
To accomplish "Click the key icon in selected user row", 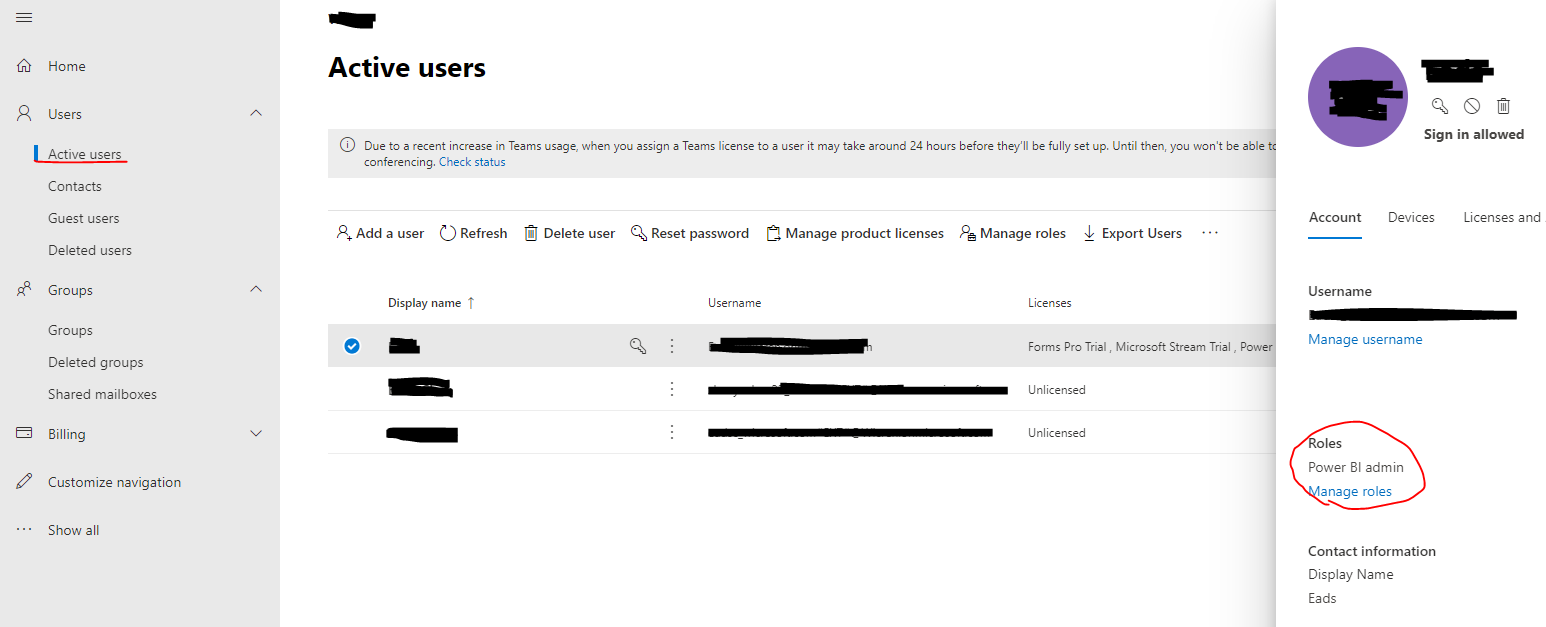I will 637,346.
